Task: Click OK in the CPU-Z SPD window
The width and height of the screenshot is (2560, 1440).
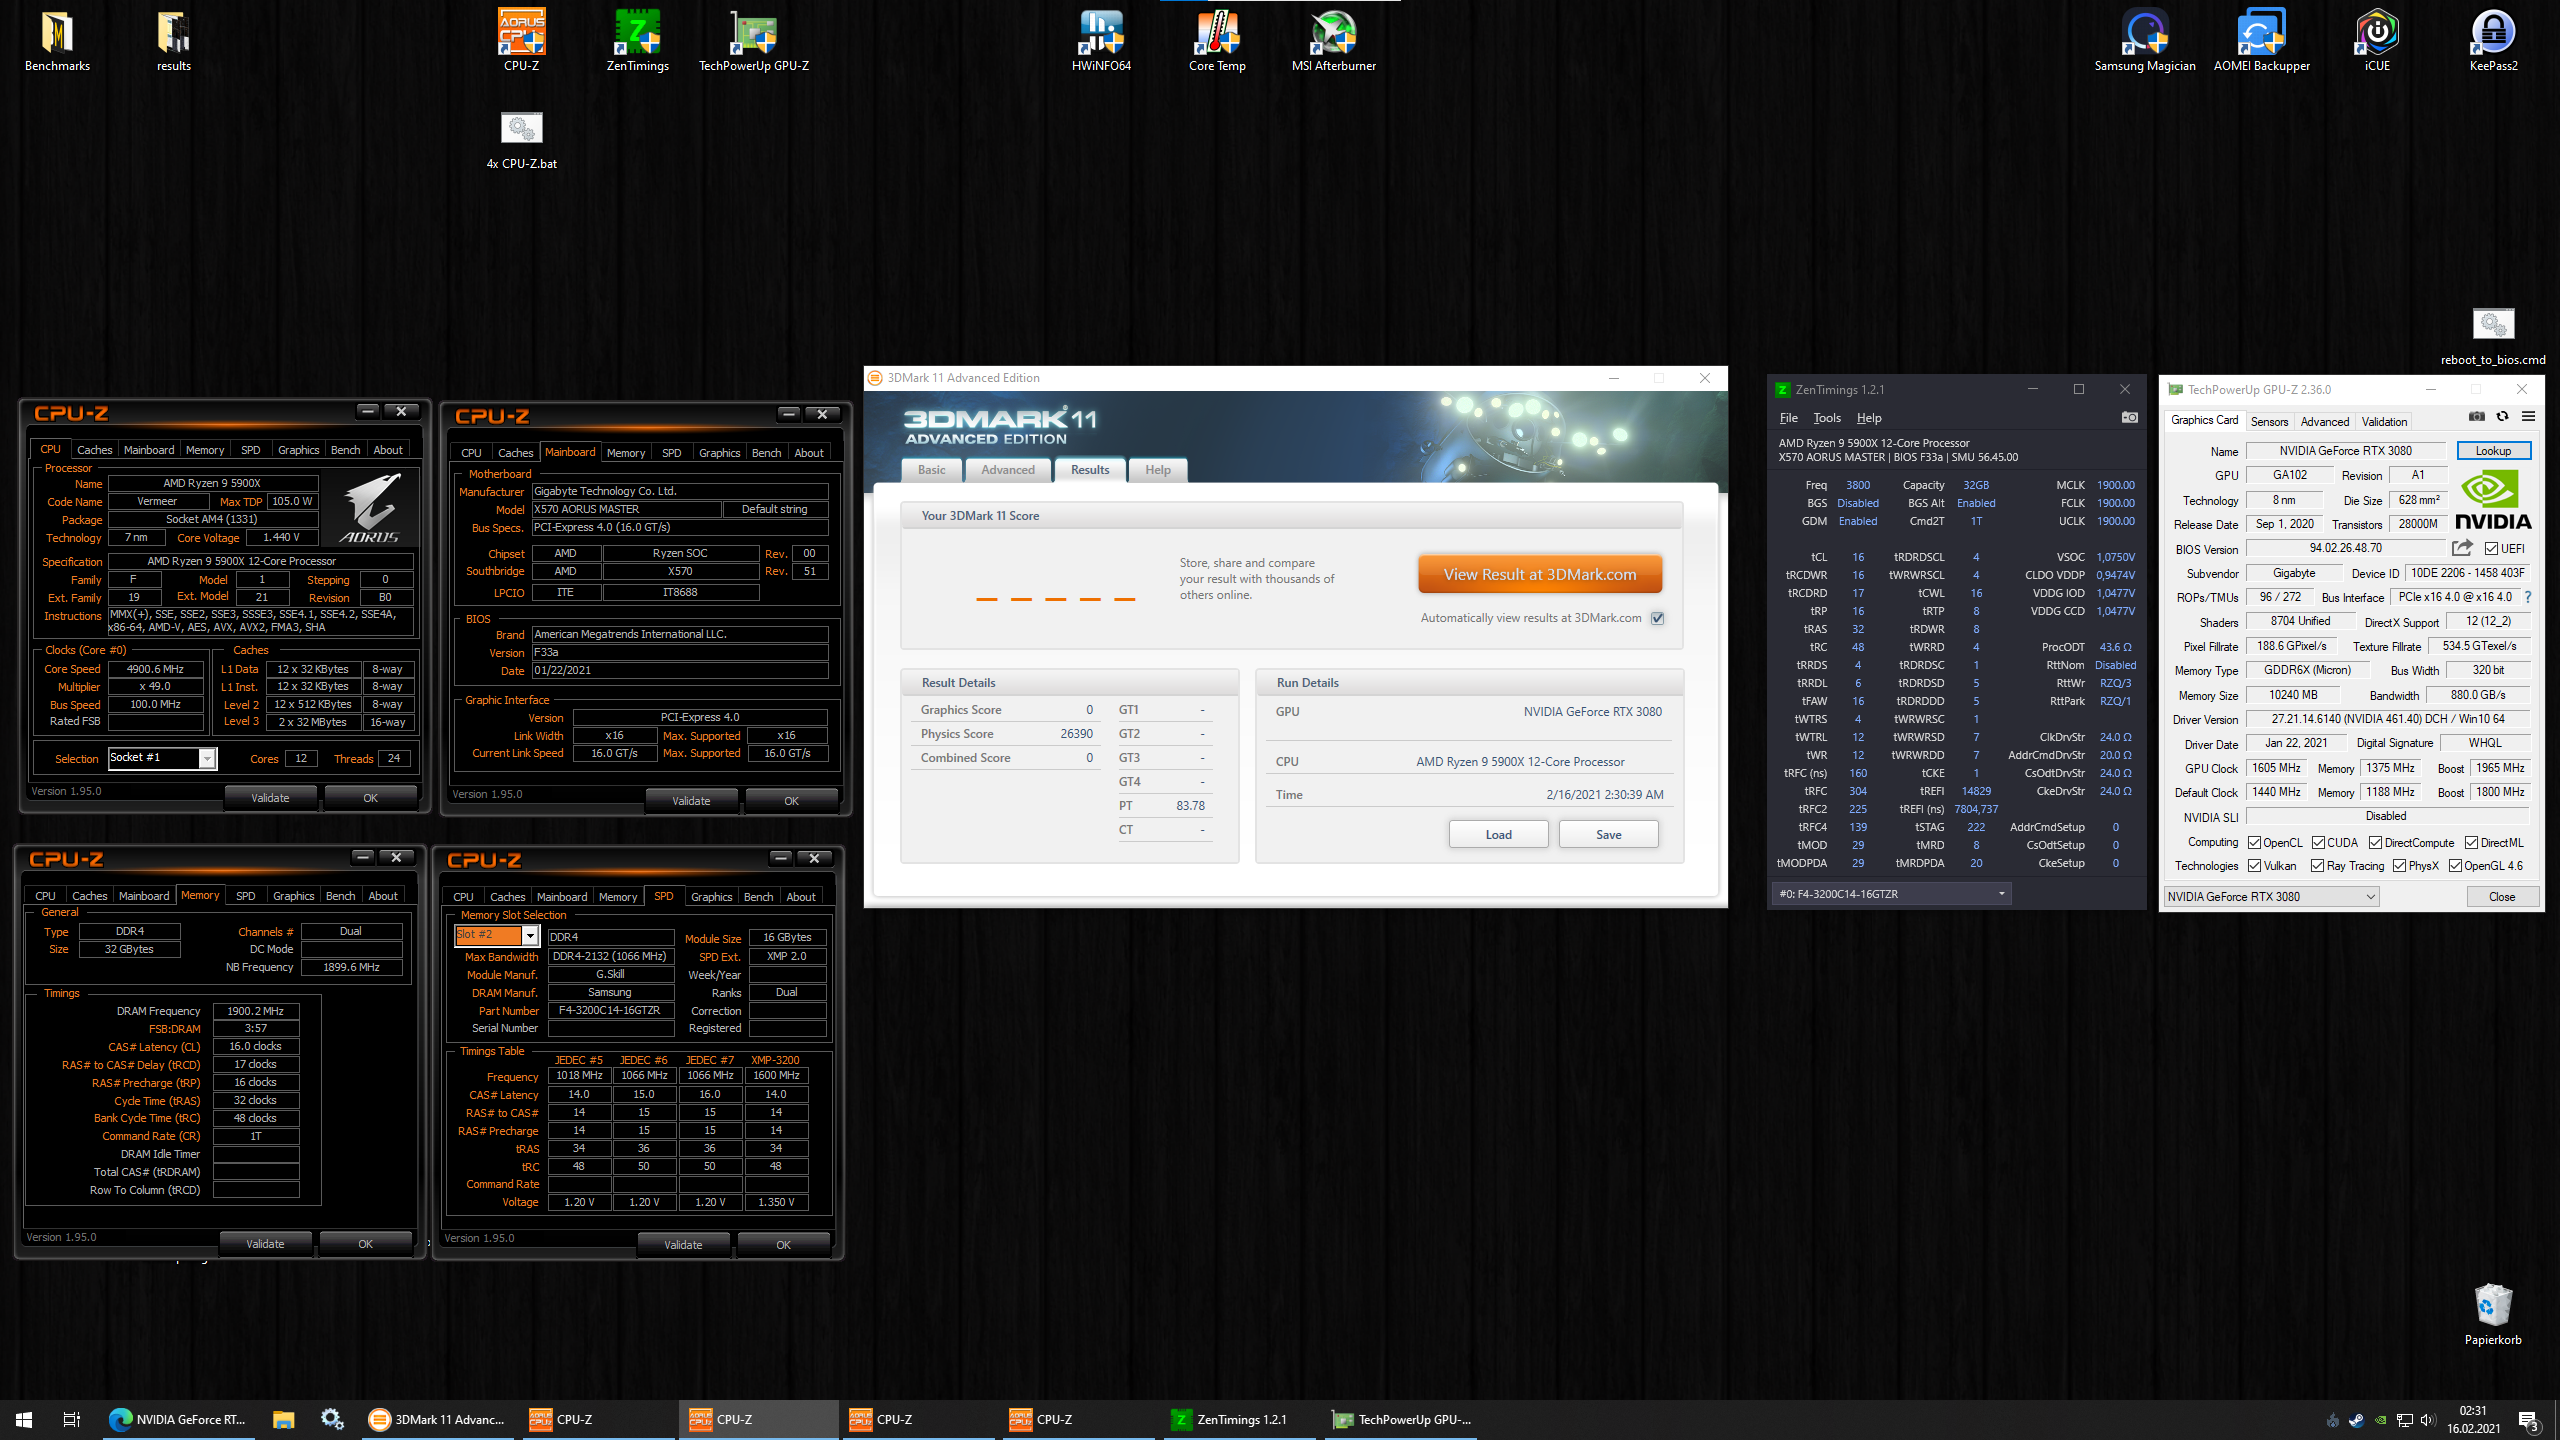Action: coord(783,1245)
